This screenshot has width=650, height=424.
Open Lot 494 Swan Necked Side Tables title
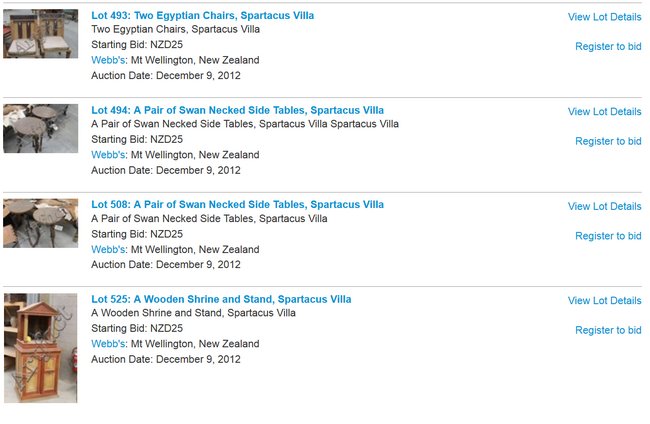pyautogui.click(x=237, y=110)
